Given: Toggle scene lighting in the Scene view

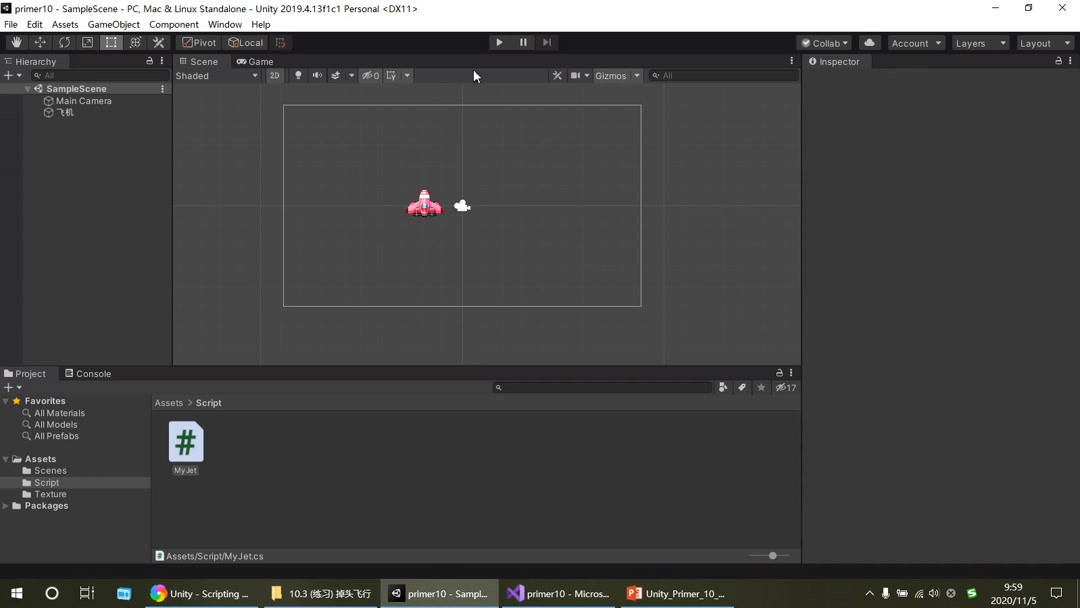Looking at the screenshot, I should coord(297,75).
